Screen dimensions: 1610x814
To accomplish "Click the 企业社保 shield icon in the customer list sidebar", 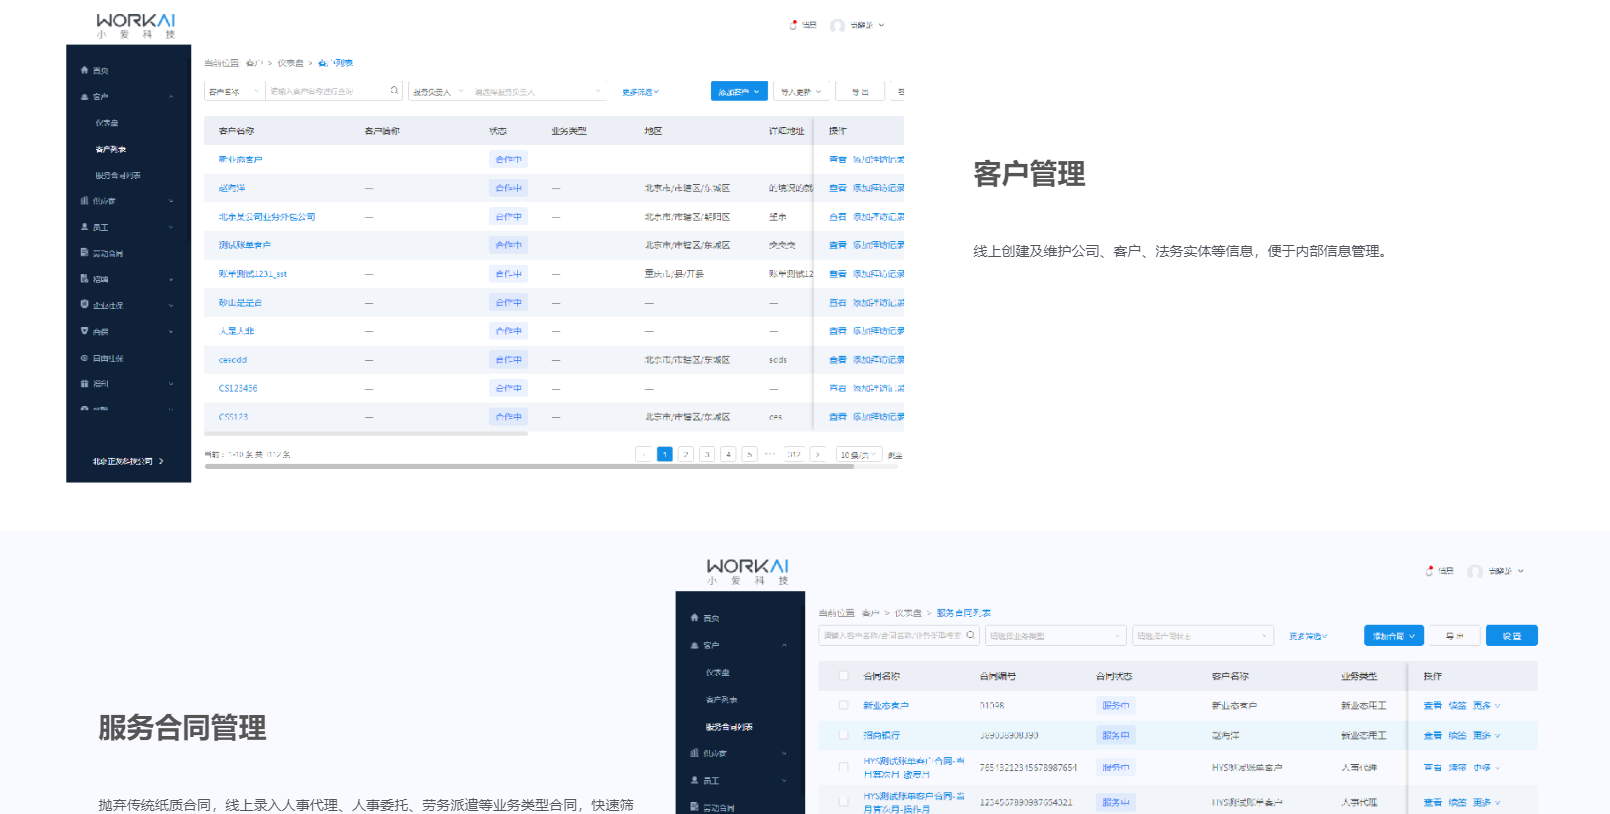I will click(x=84, y=304).
